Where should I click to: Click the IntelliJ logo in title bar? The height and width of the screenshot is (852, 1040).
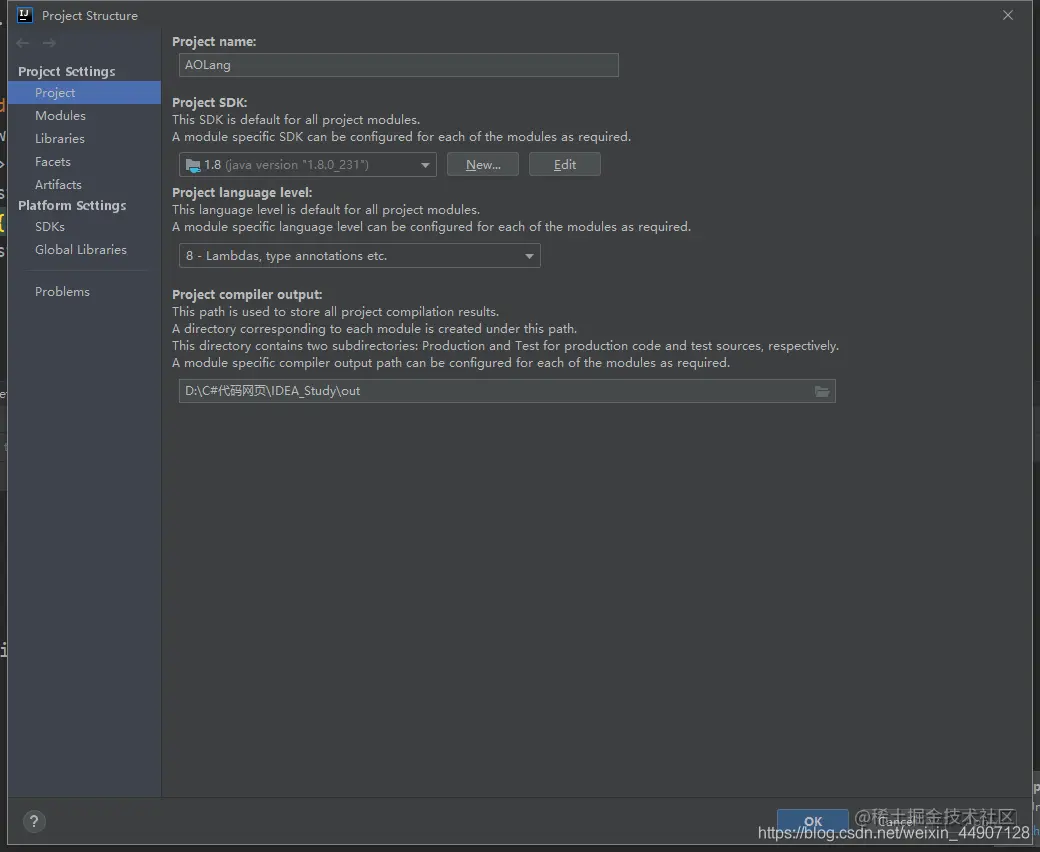click(x=25, y=15)
